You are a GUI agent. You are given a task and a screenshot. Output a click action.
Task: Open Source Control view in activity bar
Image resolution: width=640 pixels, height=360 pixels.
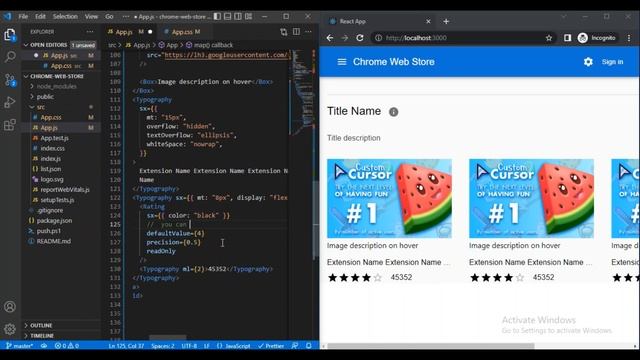click(10, 79)
